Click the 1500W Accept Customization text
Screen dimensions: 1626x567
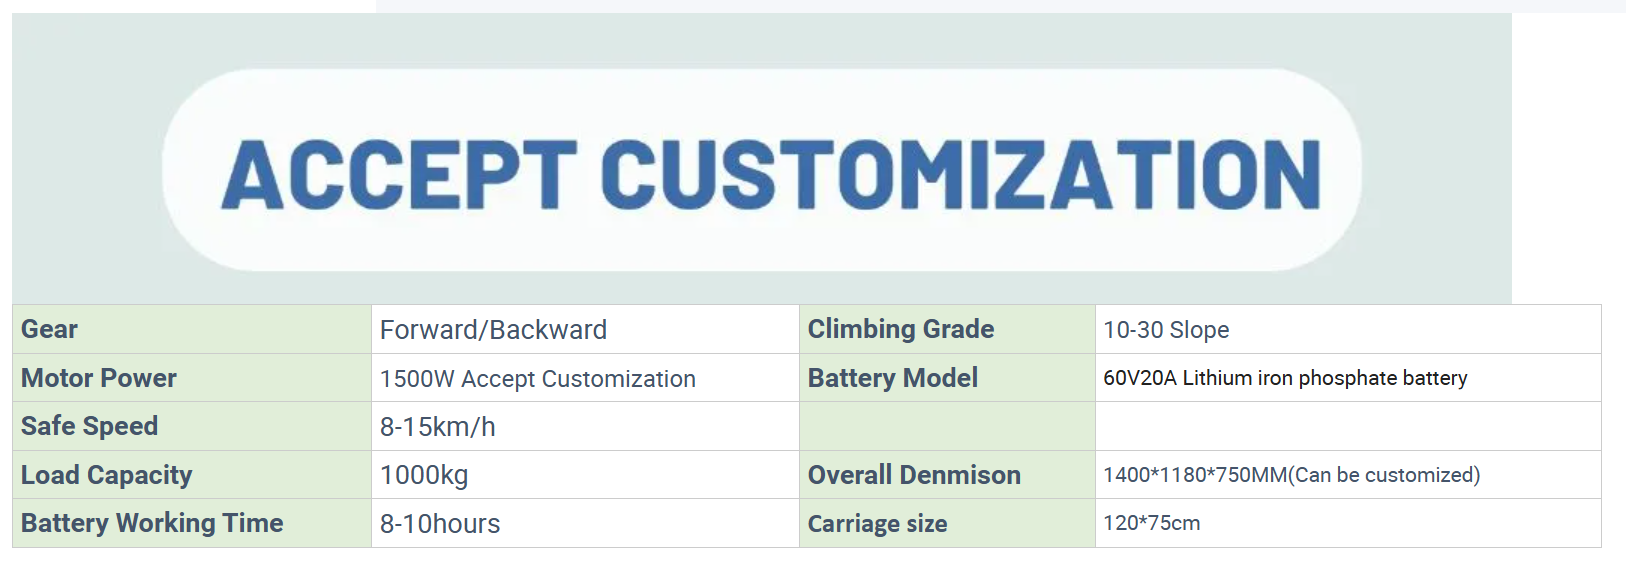click(537, 379)
